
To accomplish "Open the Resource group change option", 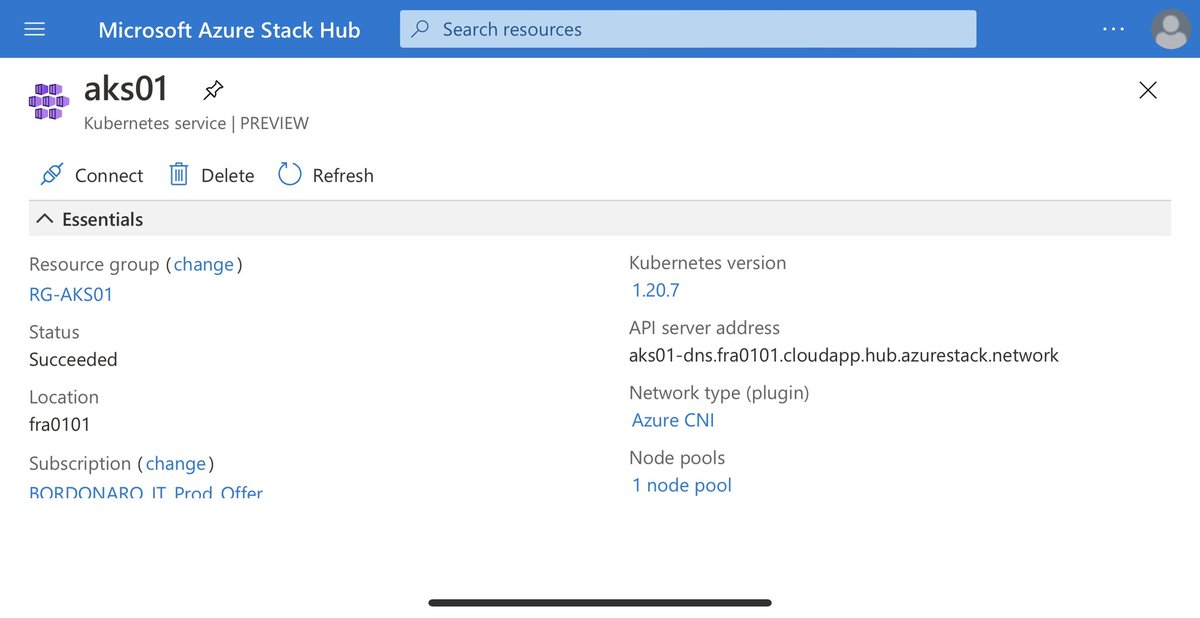I will click(x=204, y=264).
